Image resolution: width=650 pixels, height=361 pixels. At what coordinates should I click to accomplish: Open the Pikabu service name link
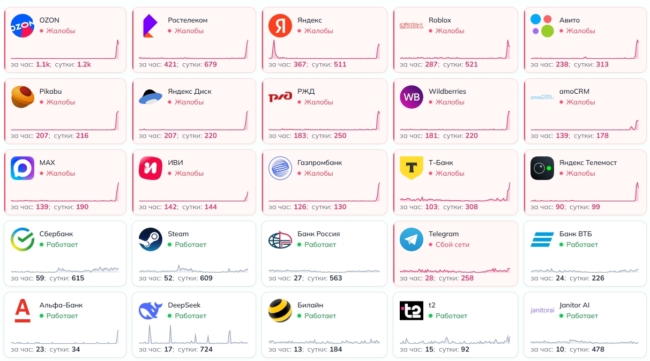[50, 91]
